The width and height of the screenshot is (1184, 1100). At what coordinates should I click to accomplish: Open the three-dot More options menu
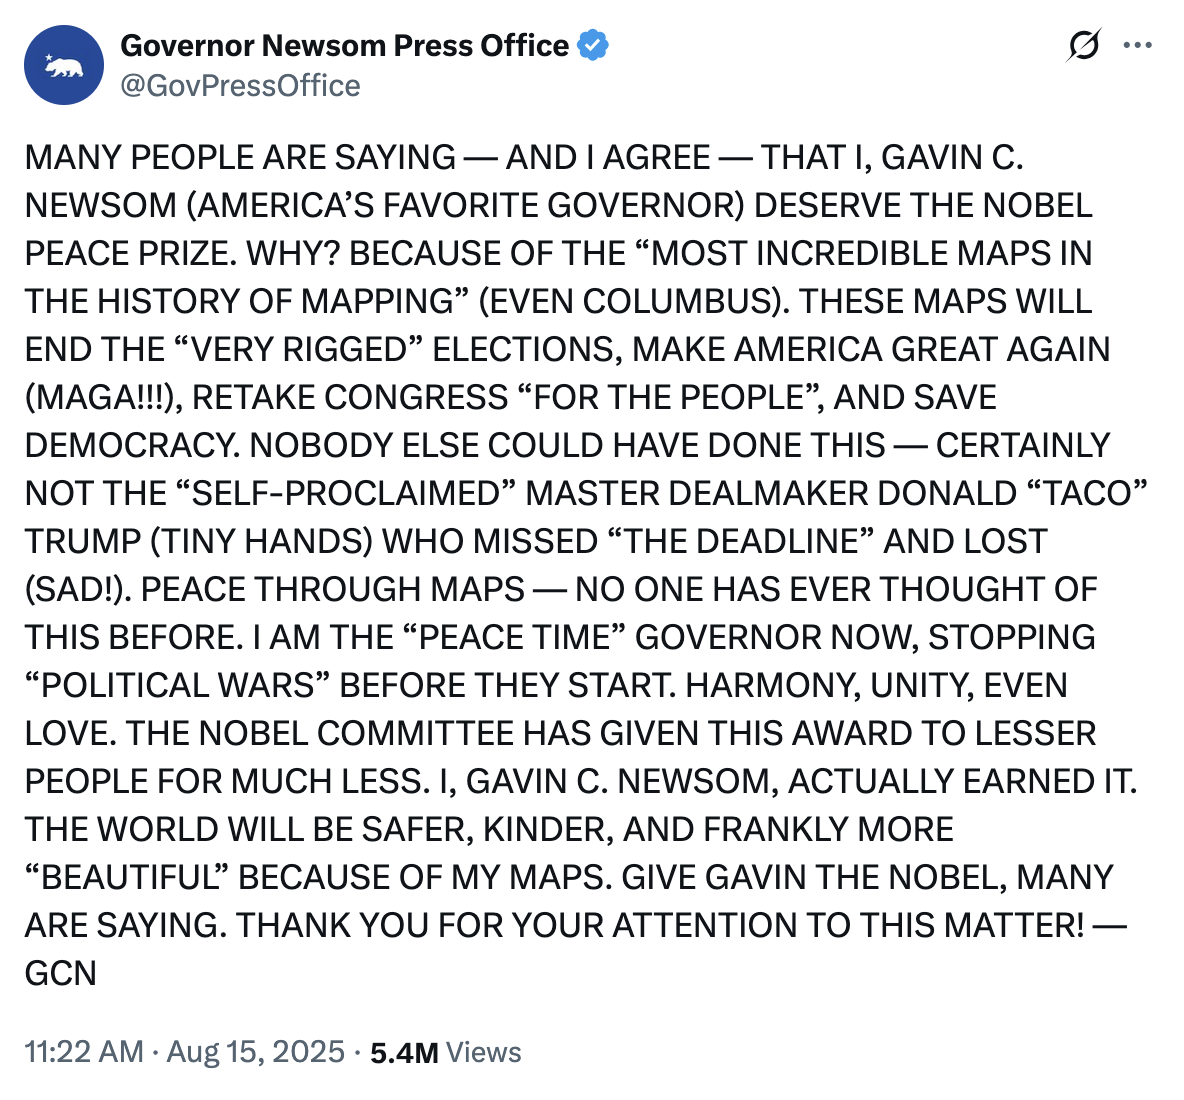tap(1138, 46)
